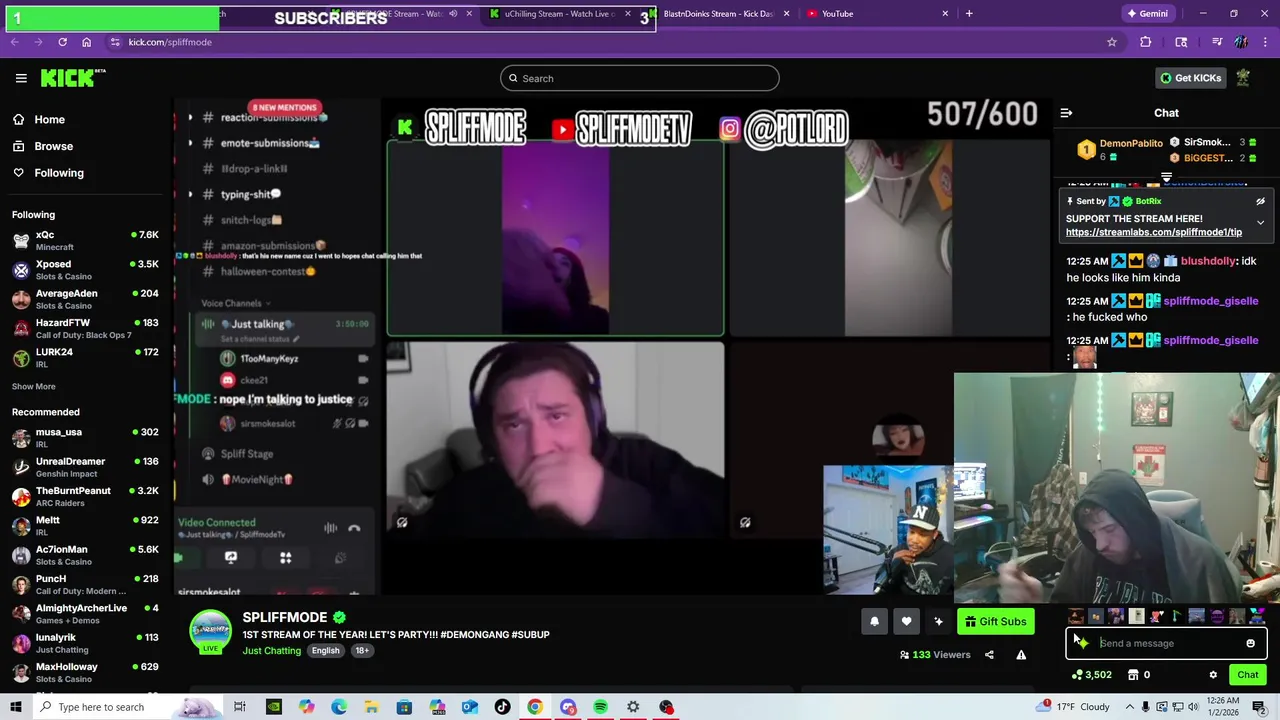Open Chrome extensions puzzle icon
This screenshot has height=720, width=1280.
click(x=1146, y=42)
